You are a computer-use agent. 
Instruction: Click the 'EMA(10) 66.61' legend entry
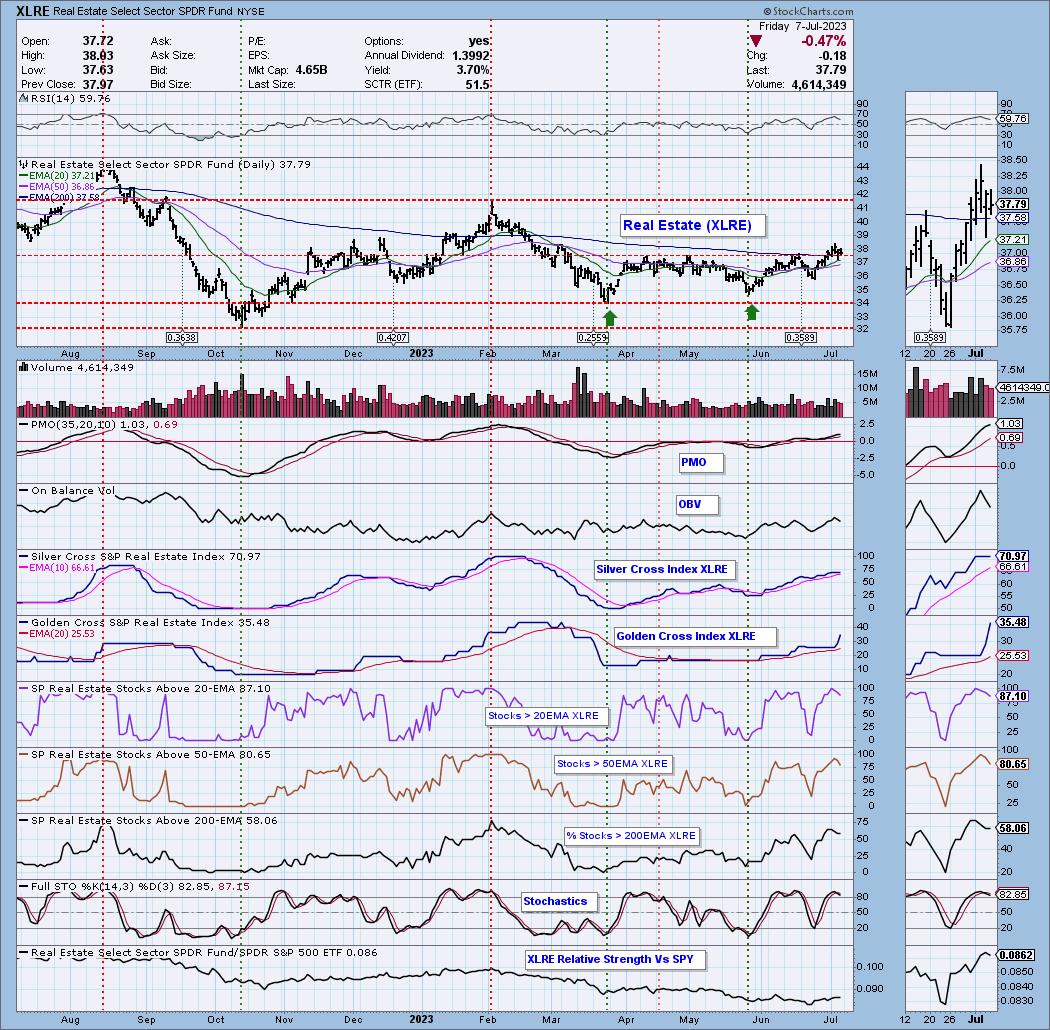[57, 568]
